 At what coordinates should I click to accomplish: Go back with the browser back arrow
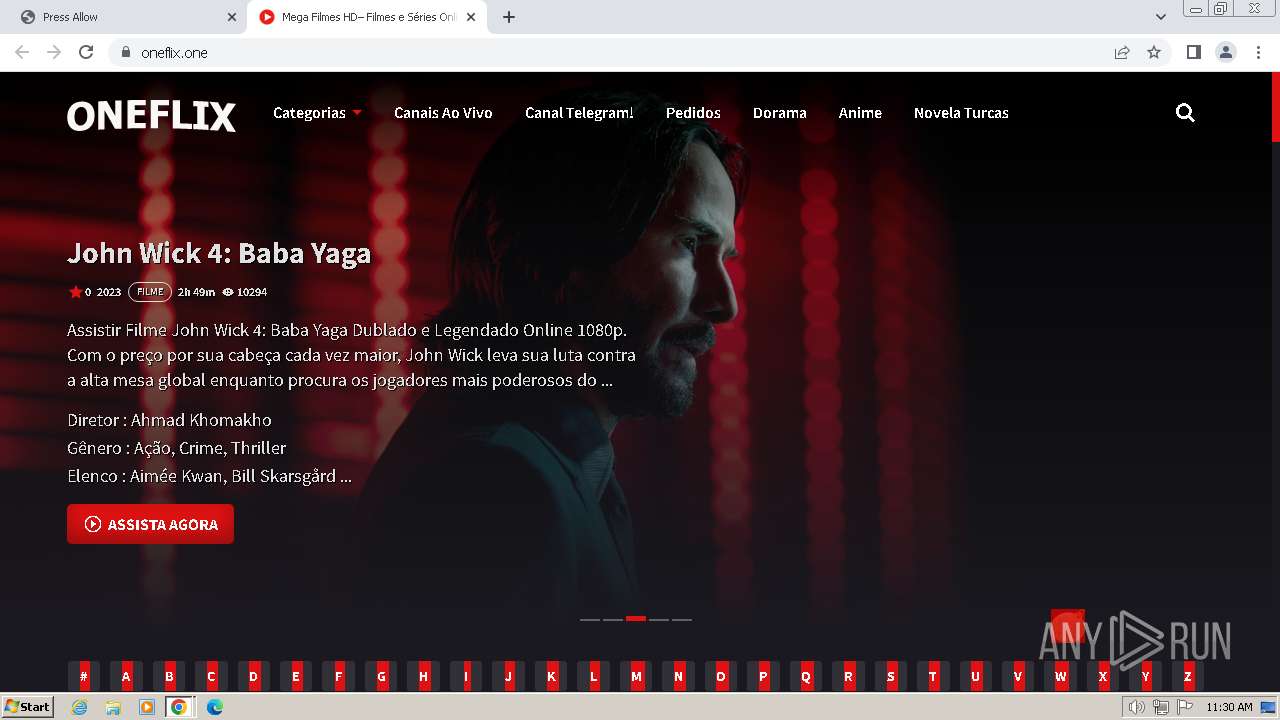tap(22, 52)
